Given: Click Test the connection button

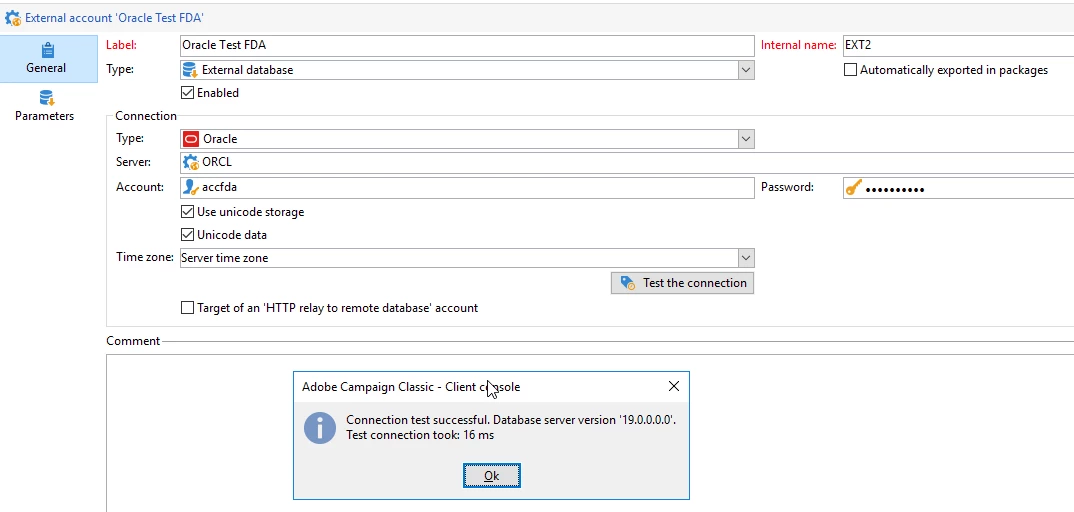Looking at the screenshot, I should pyautogui.click(x=682, y=283).
